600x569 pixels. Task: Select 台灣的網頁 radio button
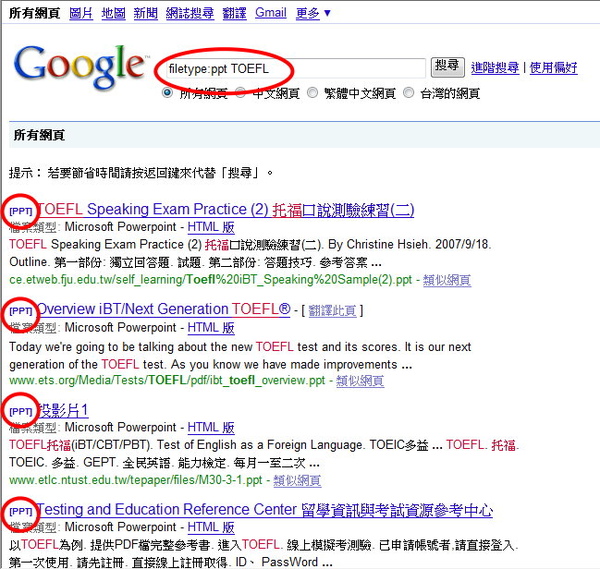click(x=409, y=93)
